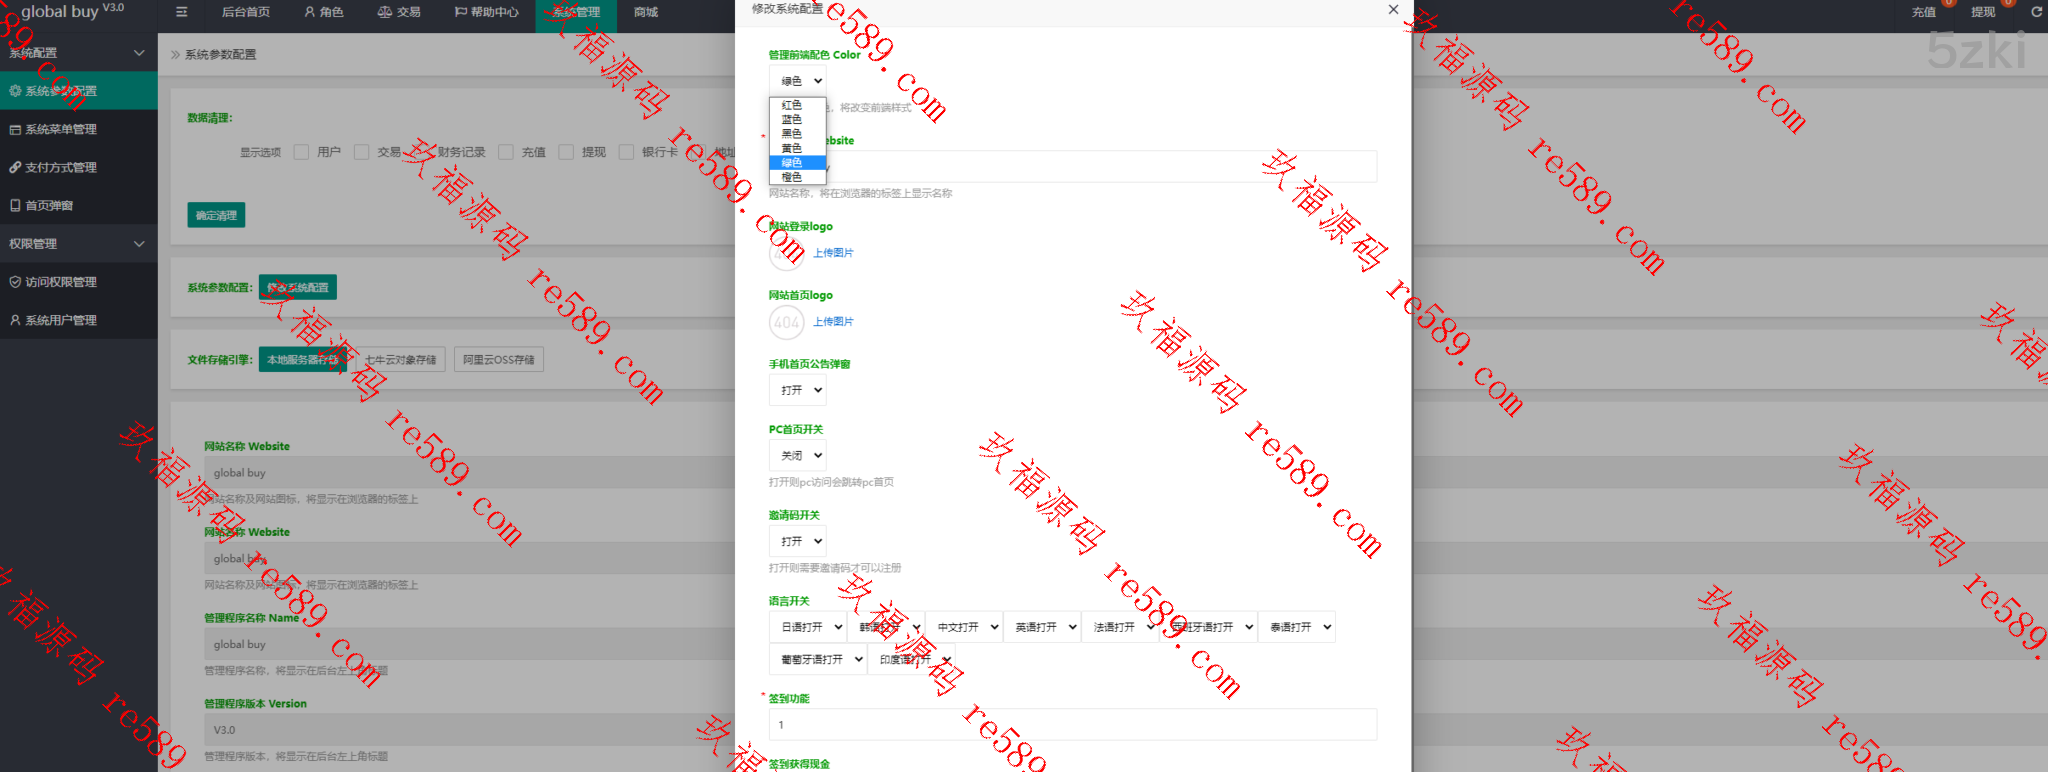Open 支付方式管理 in the sidebar

[x=60, y=167]
